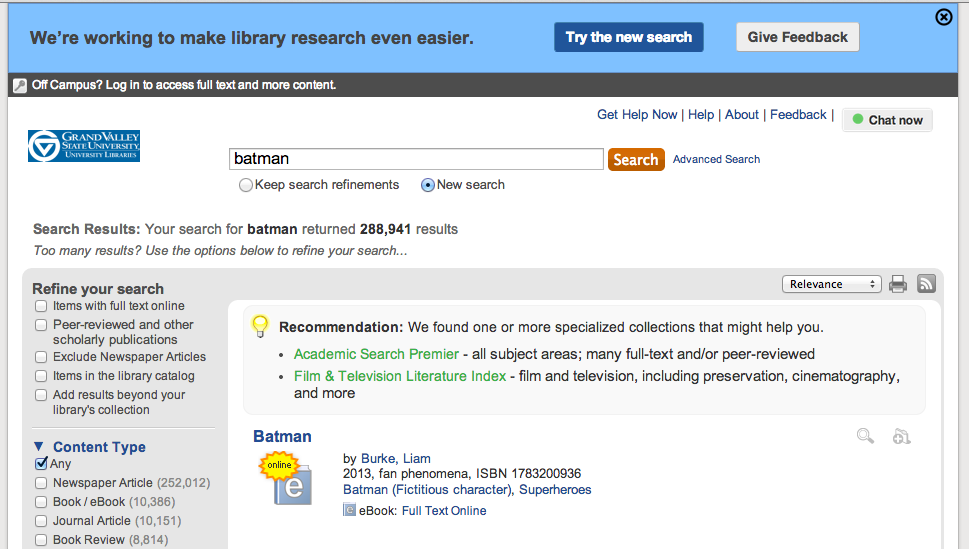This screenshot has height=549, width=969.
Task: Filter by Journal Article content type
Action: pos(41,521)
